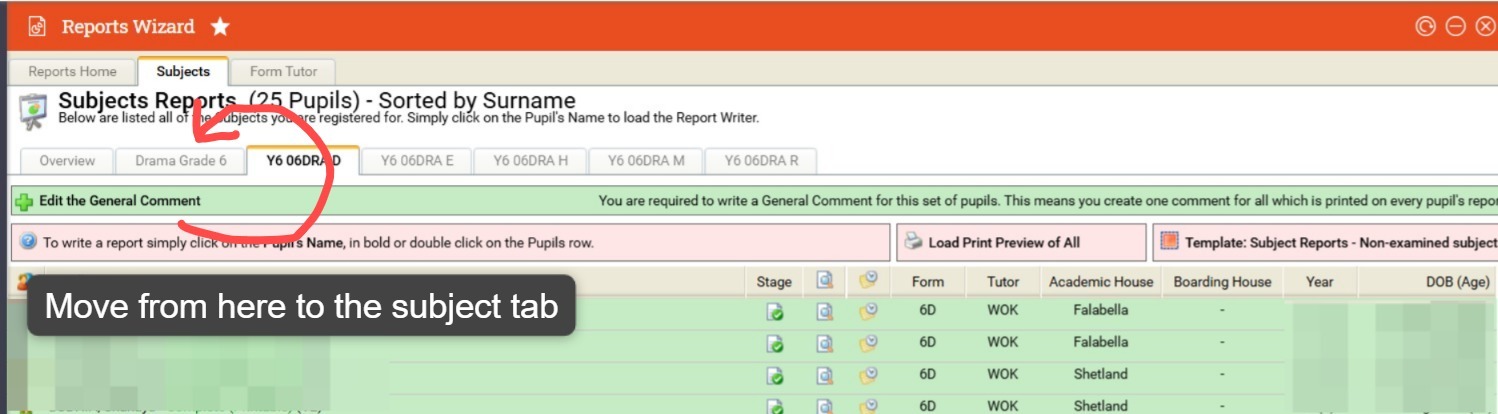The width and height of the screenshot is (1498, 414).
Task: Click the printer icon for print preview
Action: [913, 242]
